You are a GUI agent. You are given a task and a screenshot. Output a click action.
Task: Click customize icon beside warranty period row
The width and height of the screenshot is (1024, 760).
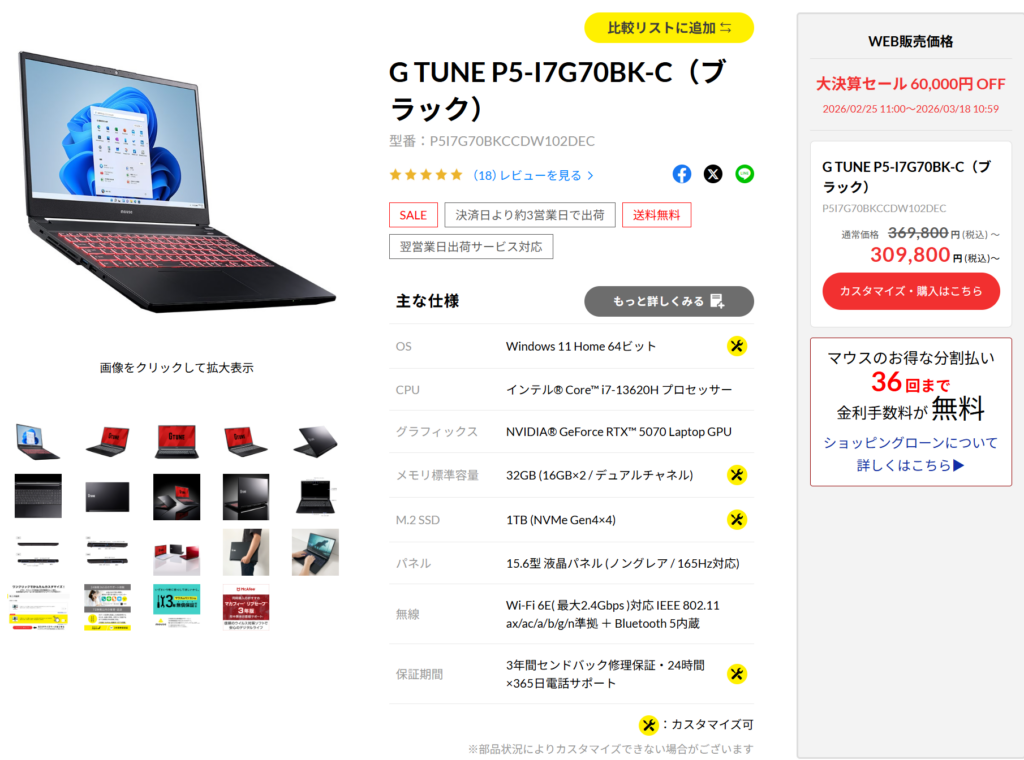click(737, 674)
